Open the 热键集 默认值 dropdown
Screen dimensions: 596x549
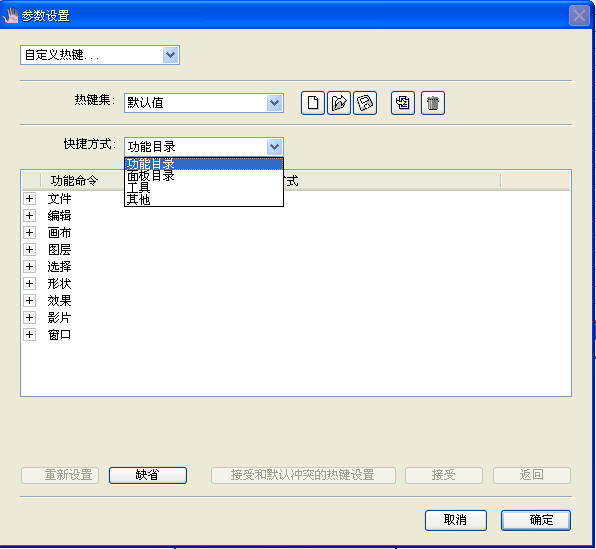coord(204,103)
